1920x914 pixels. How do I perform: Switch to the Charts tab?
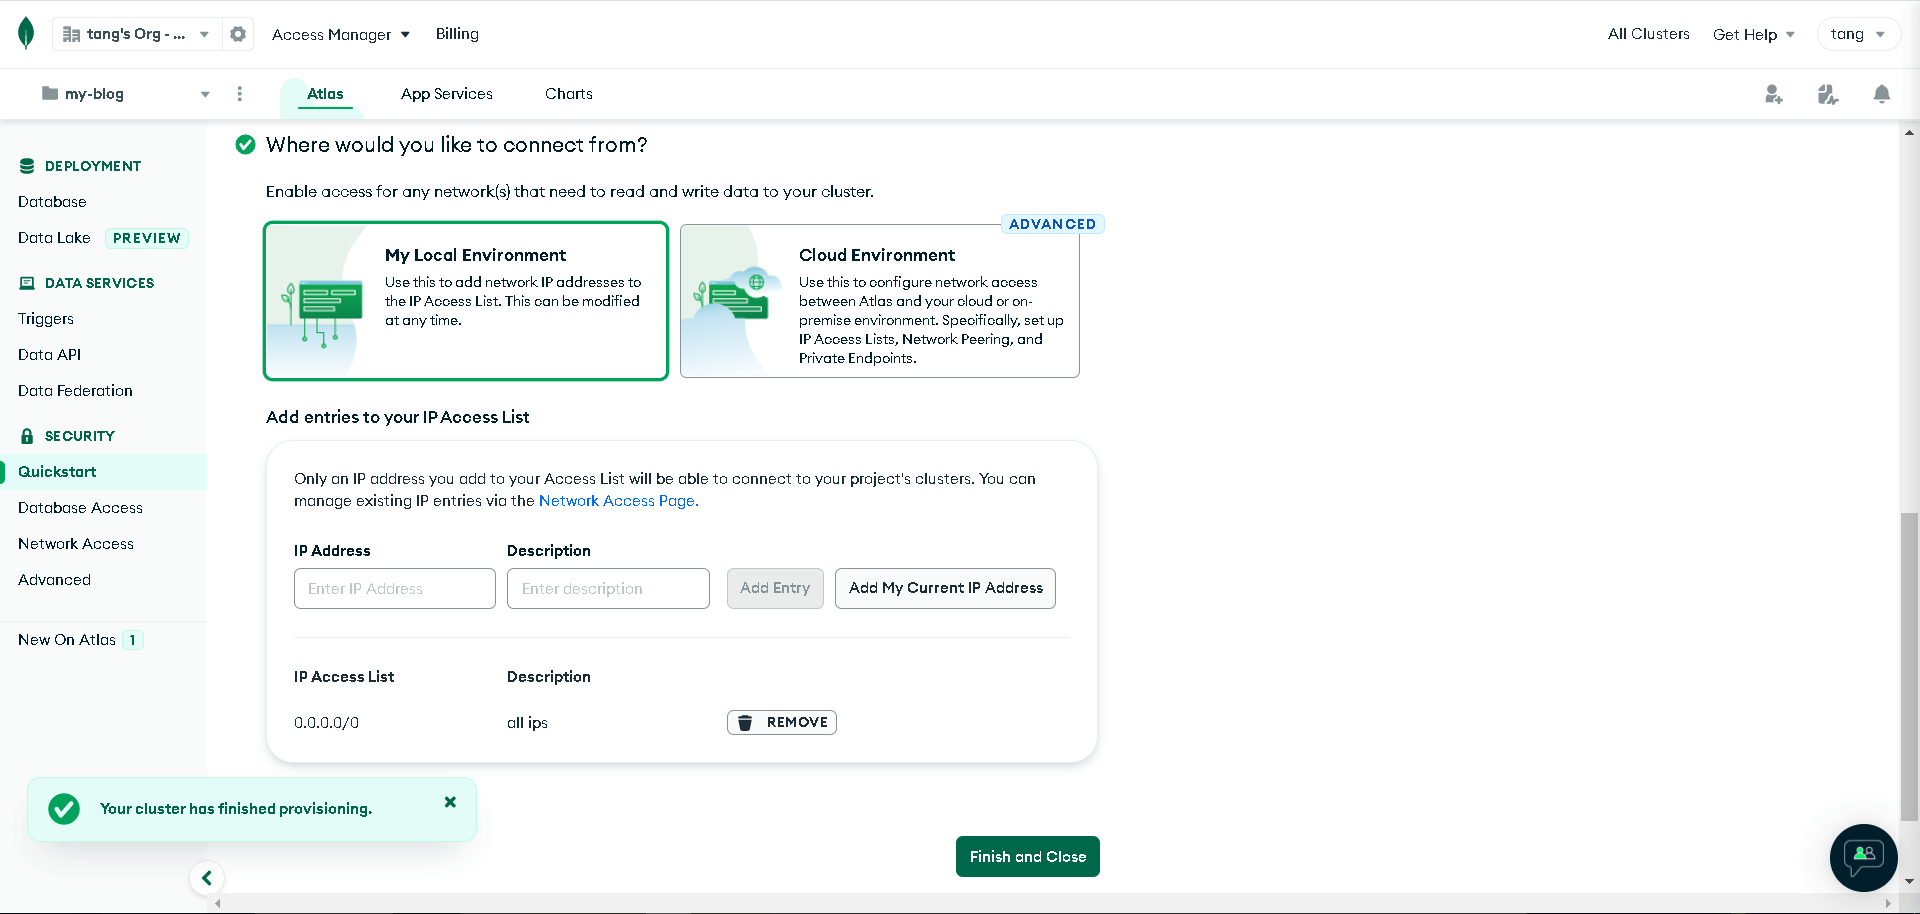(x=569, y=94)
